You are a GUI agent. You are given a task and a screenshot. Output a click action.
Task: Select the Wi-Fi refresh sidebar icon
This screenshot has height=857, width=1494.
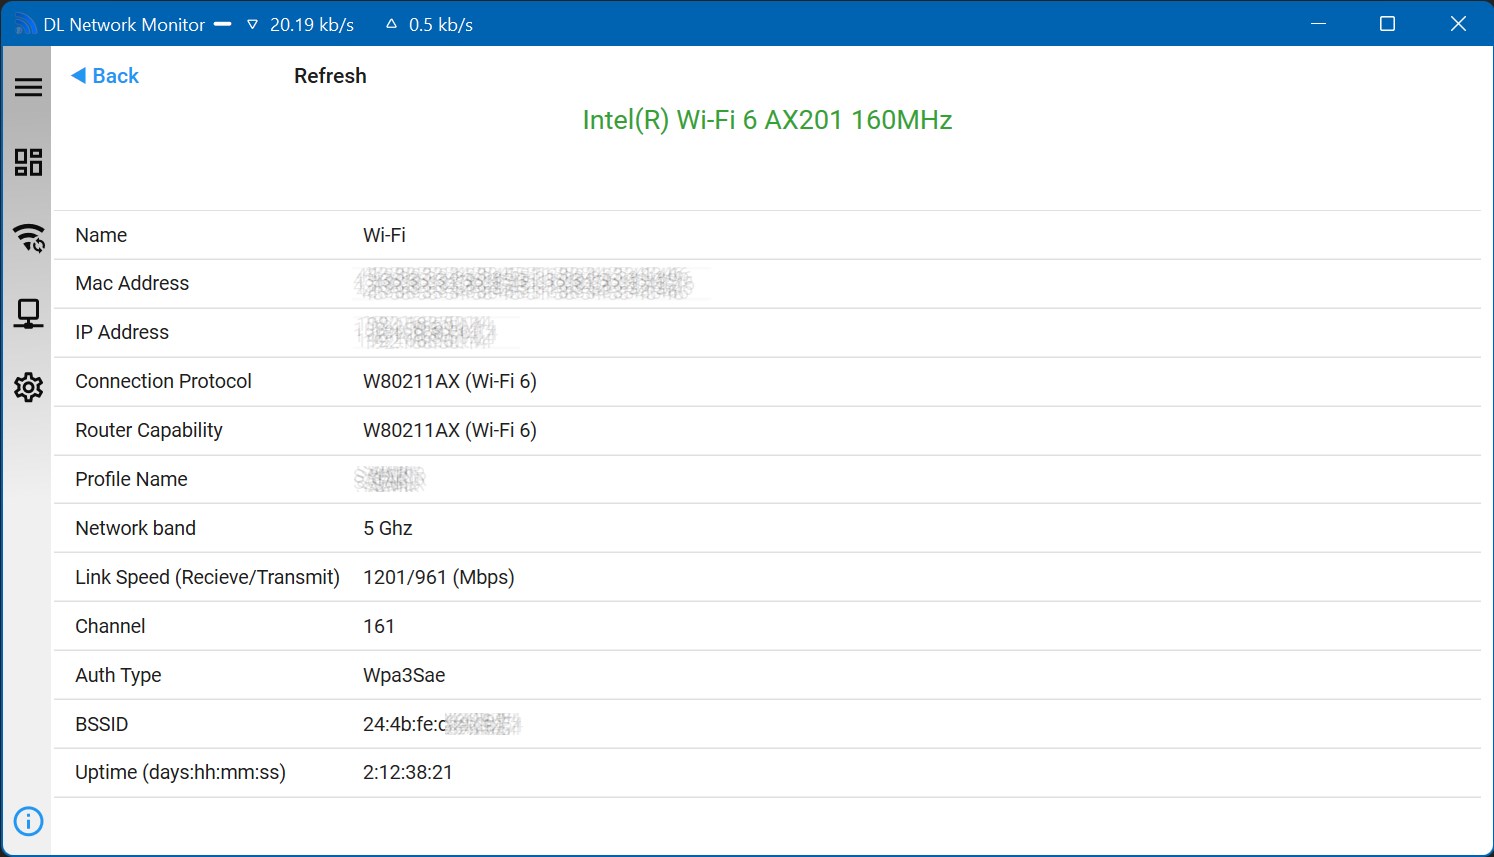[x=28, y=238]
